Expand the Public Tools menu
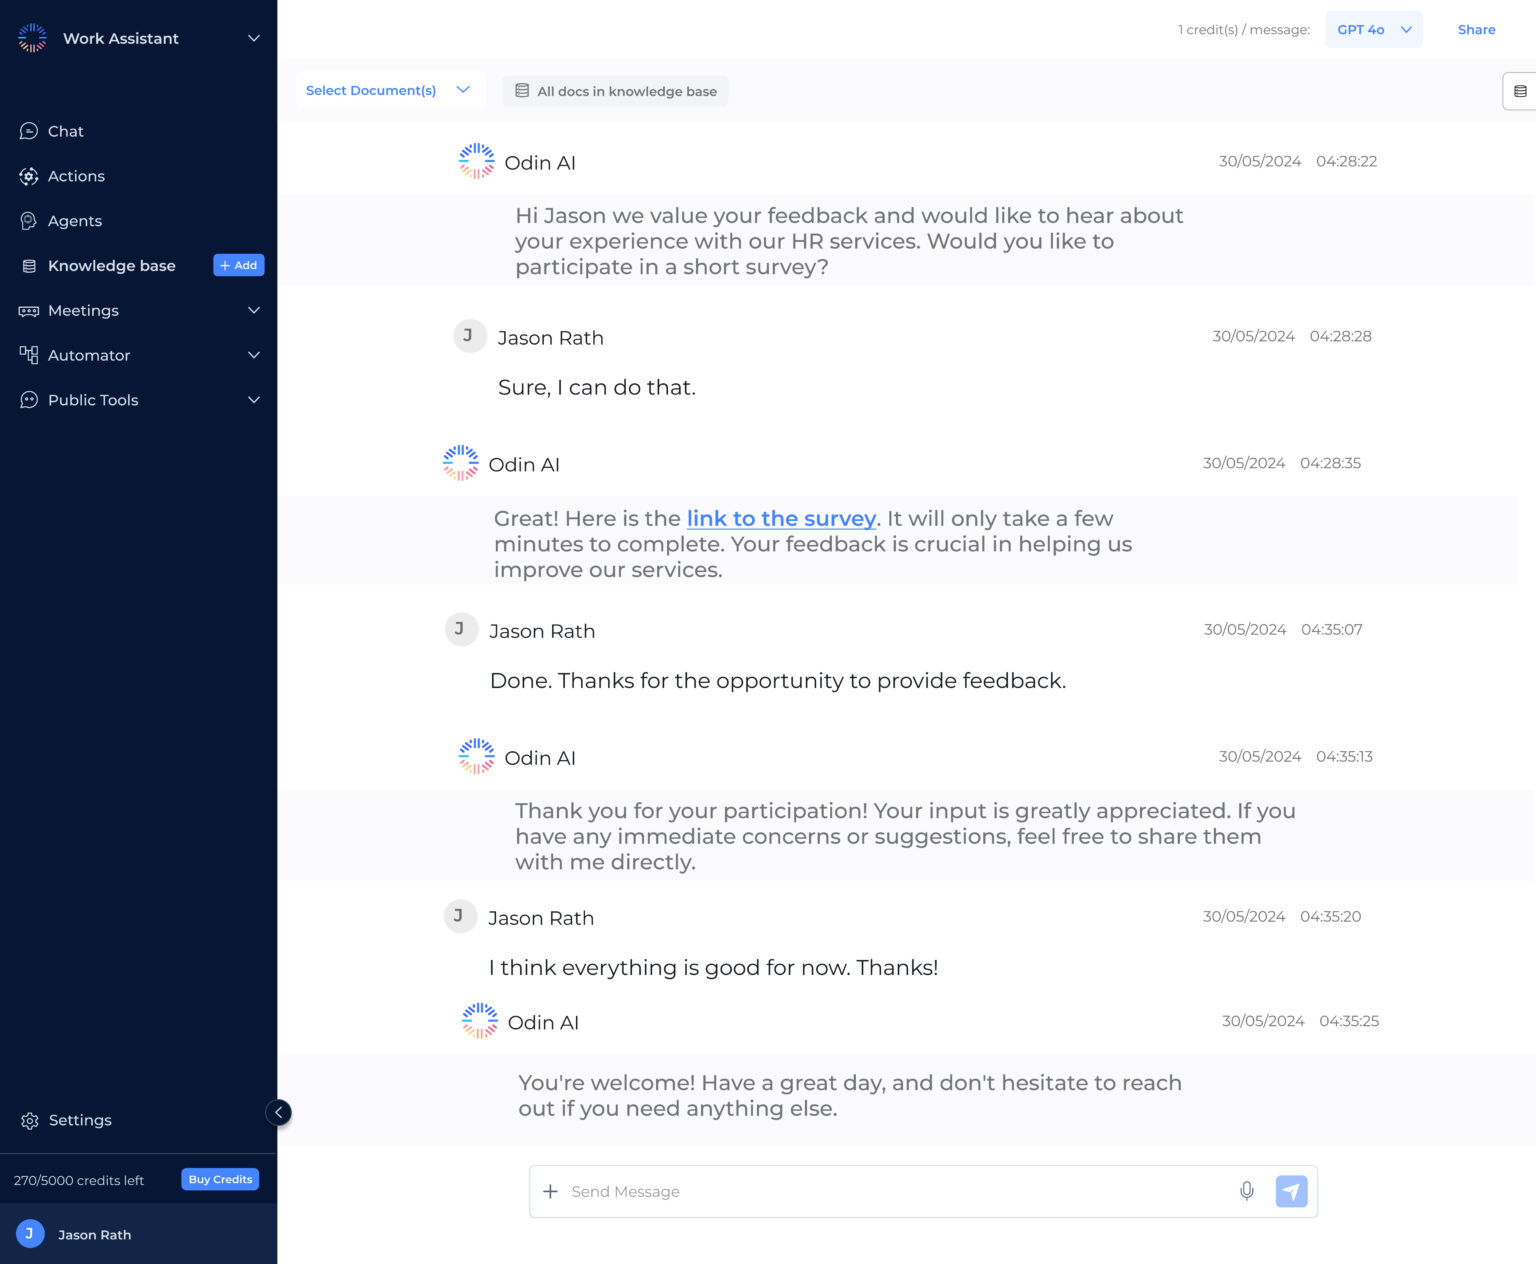The image size is (1536, 1264). pyautogui.click(x=93, y=399)
